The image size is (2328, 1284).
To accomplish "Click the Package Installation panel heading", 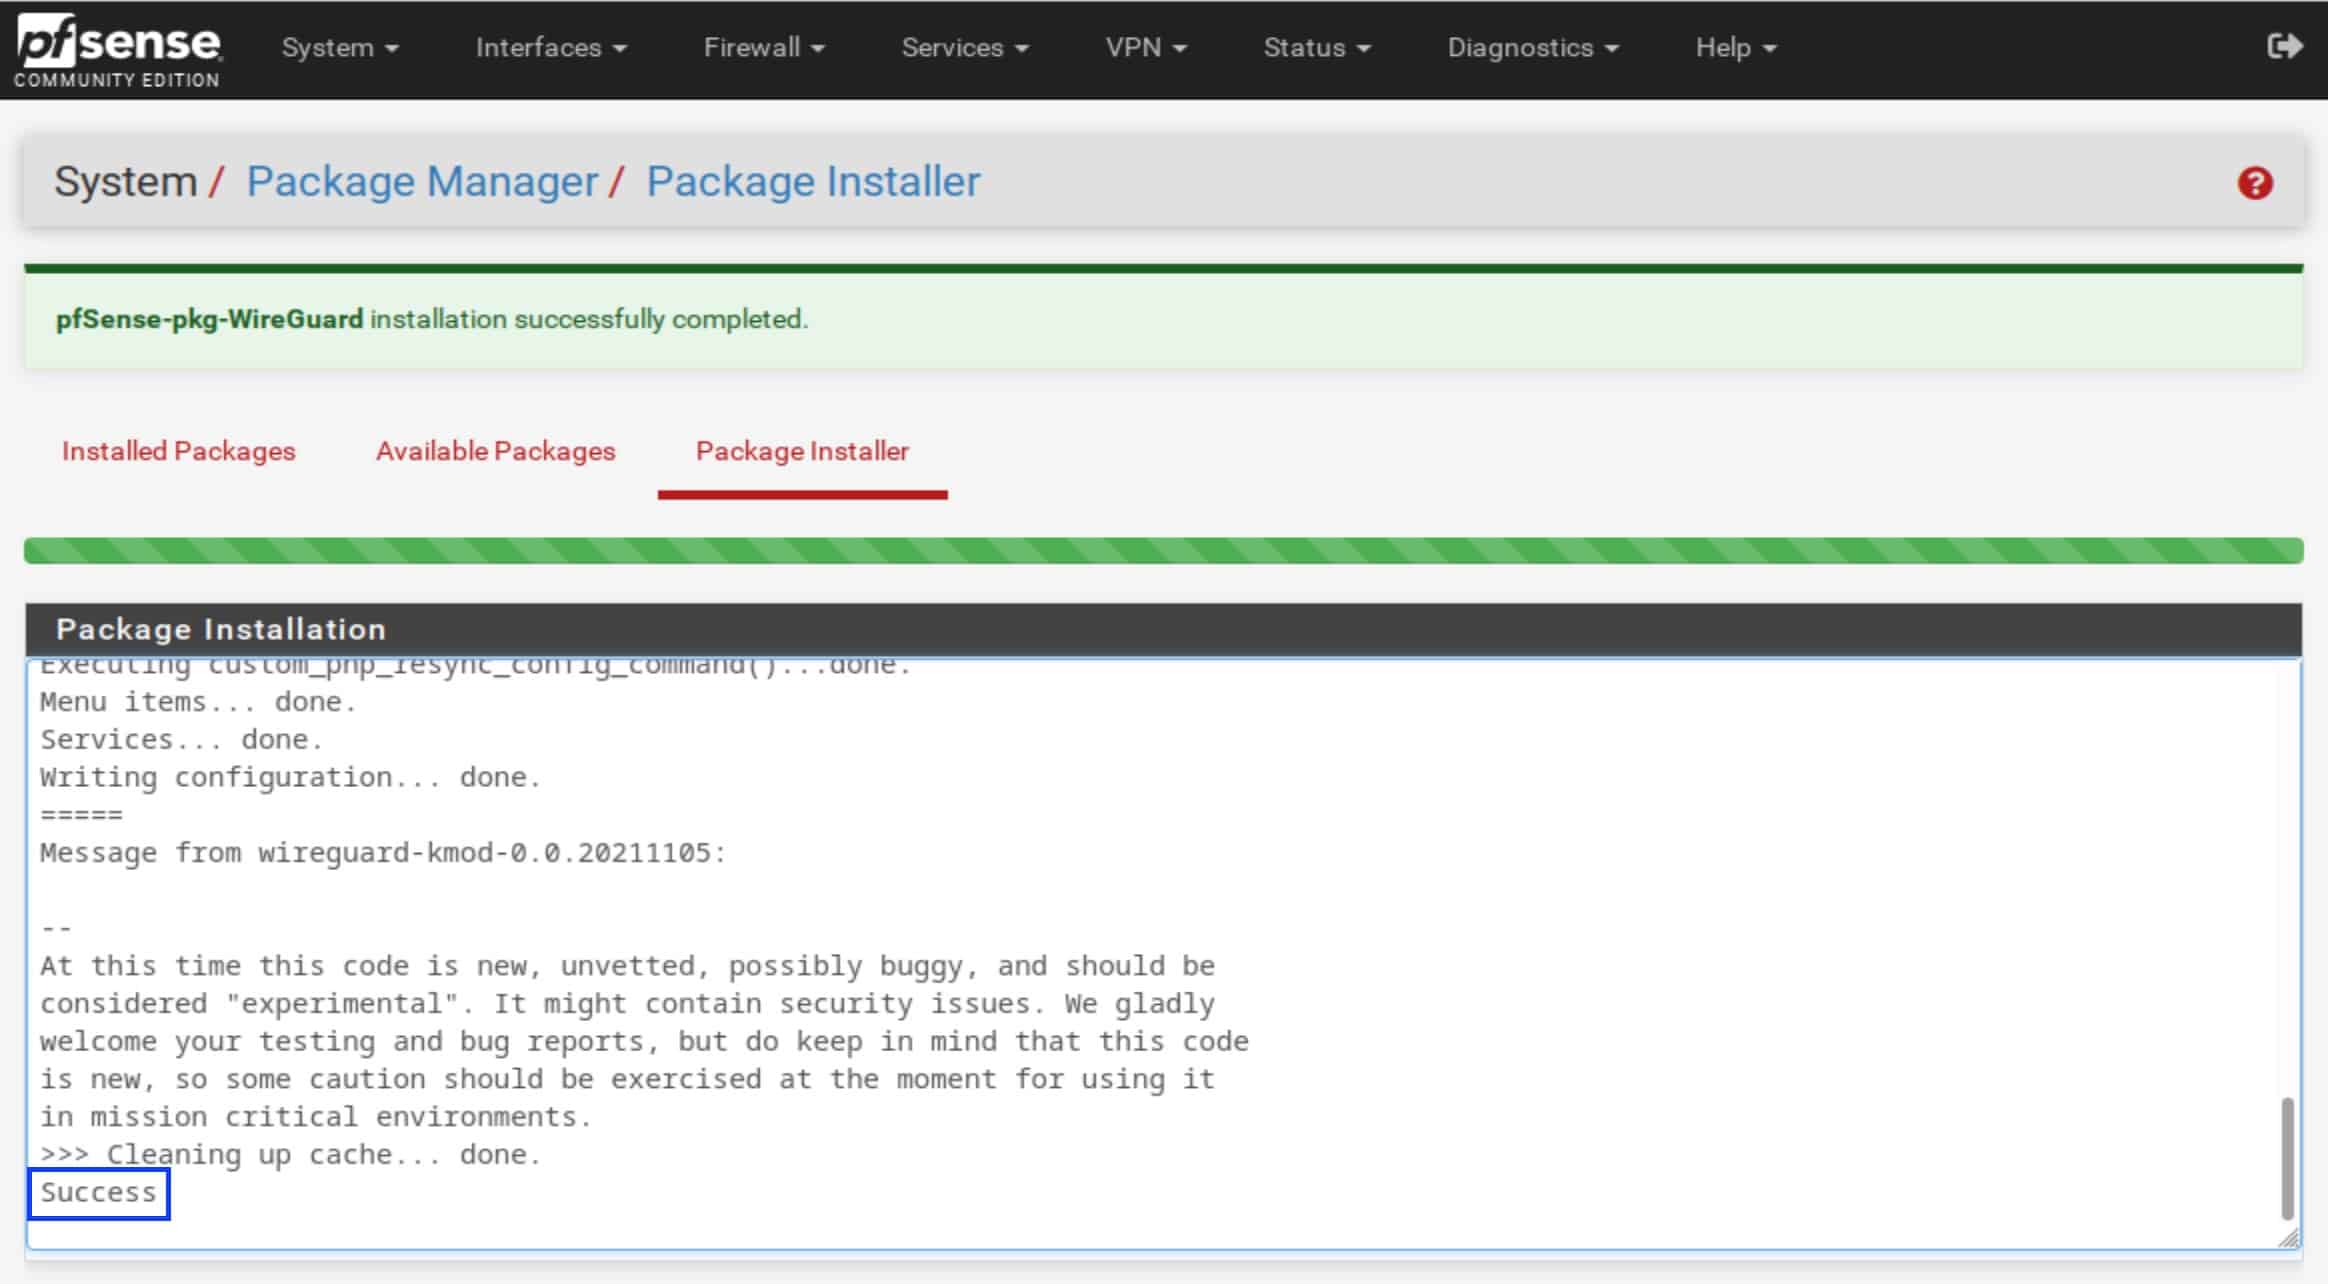I will coord(1164,629).
